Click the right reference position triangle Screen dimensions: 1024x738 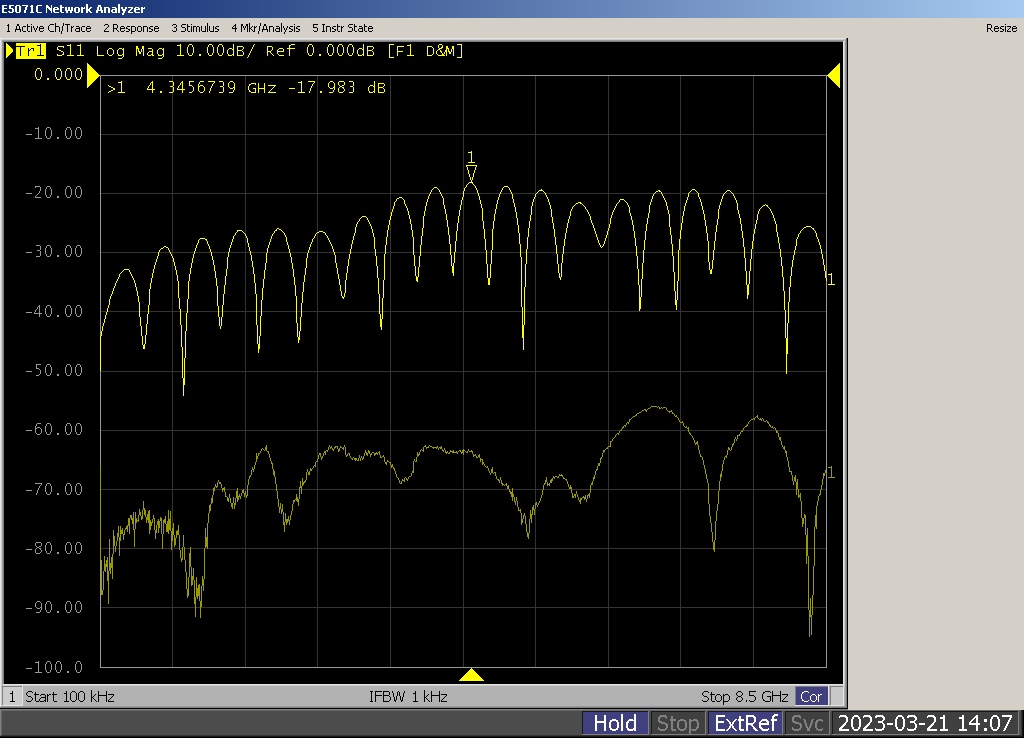(x=833, y=75)
